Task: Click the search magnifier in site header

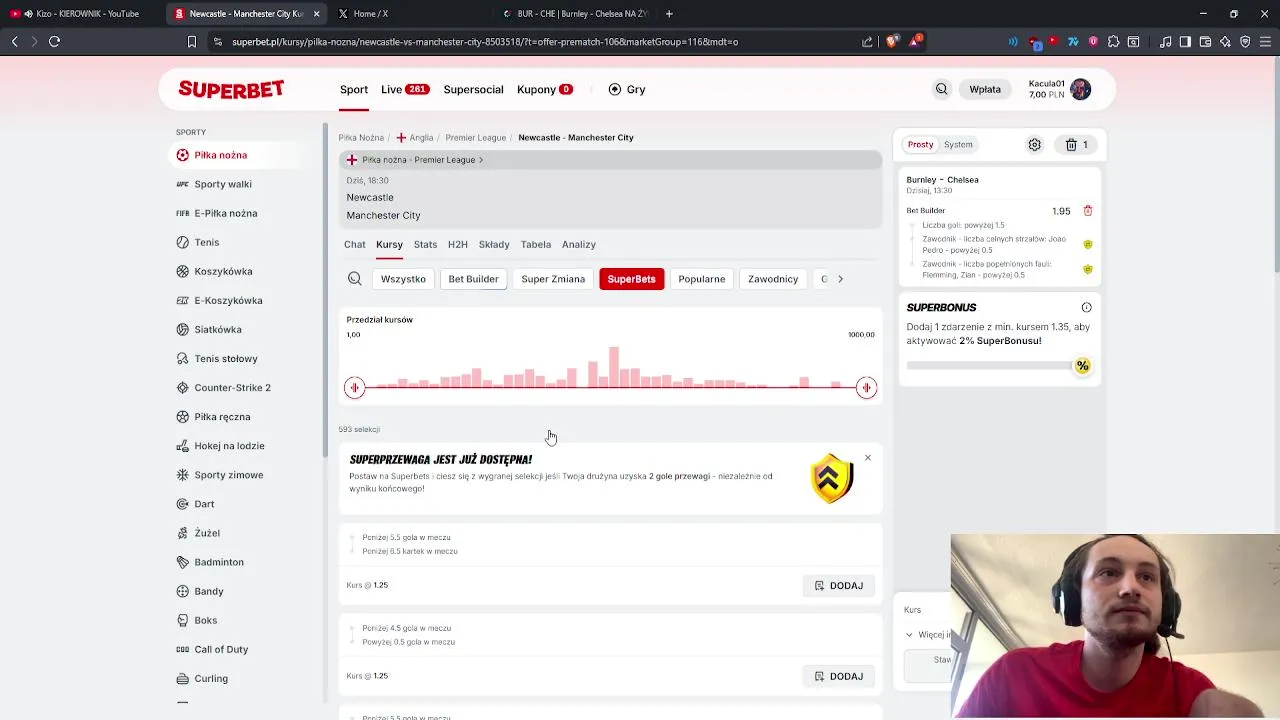Action: pyautogui.click(x=941, y=89)
